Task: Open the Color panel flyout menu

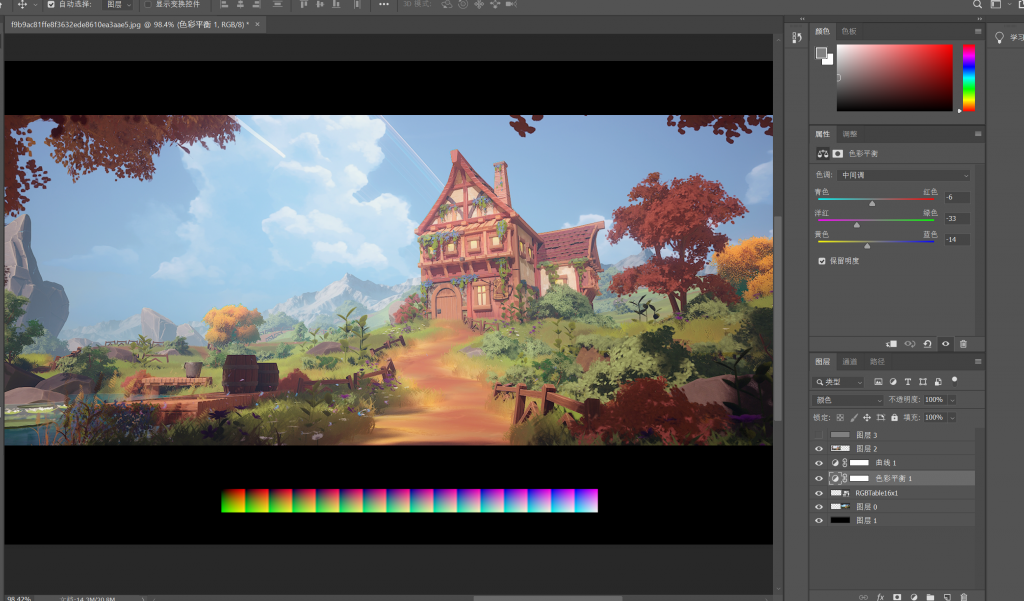Action: (978, 31)
